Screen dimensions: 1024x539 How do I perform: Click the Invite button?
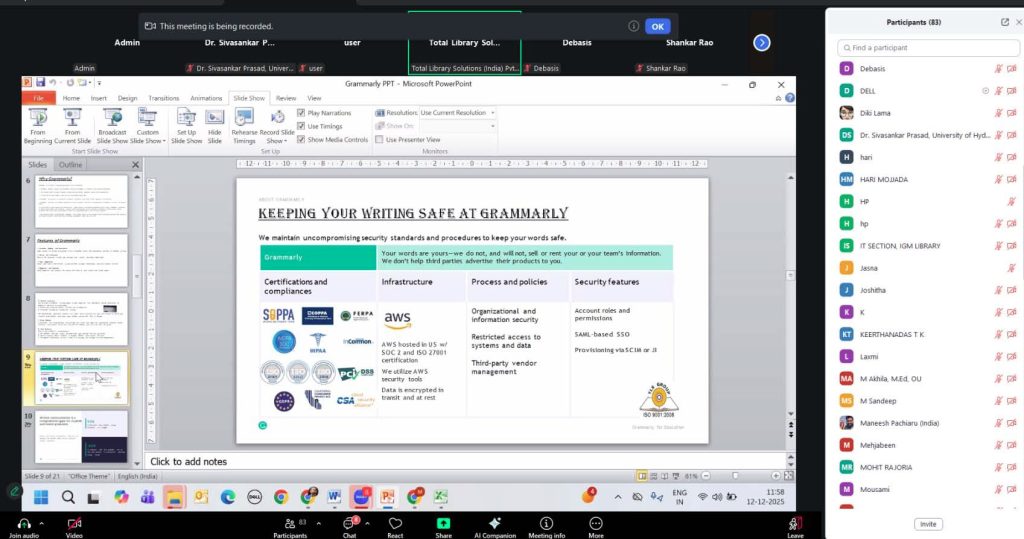coord(927,524)
